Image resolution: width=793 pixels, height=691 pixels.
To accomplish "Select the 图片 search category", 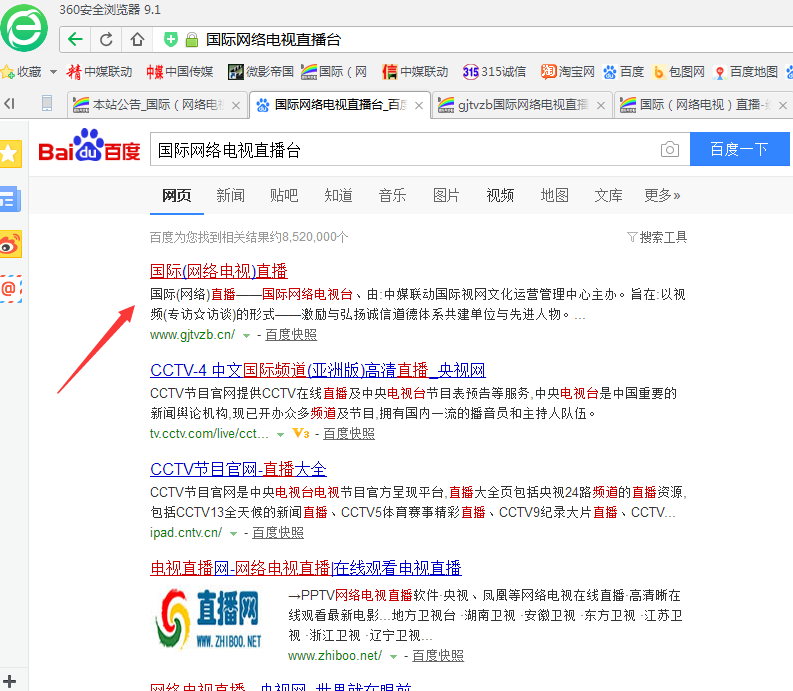I will (446, 195).
